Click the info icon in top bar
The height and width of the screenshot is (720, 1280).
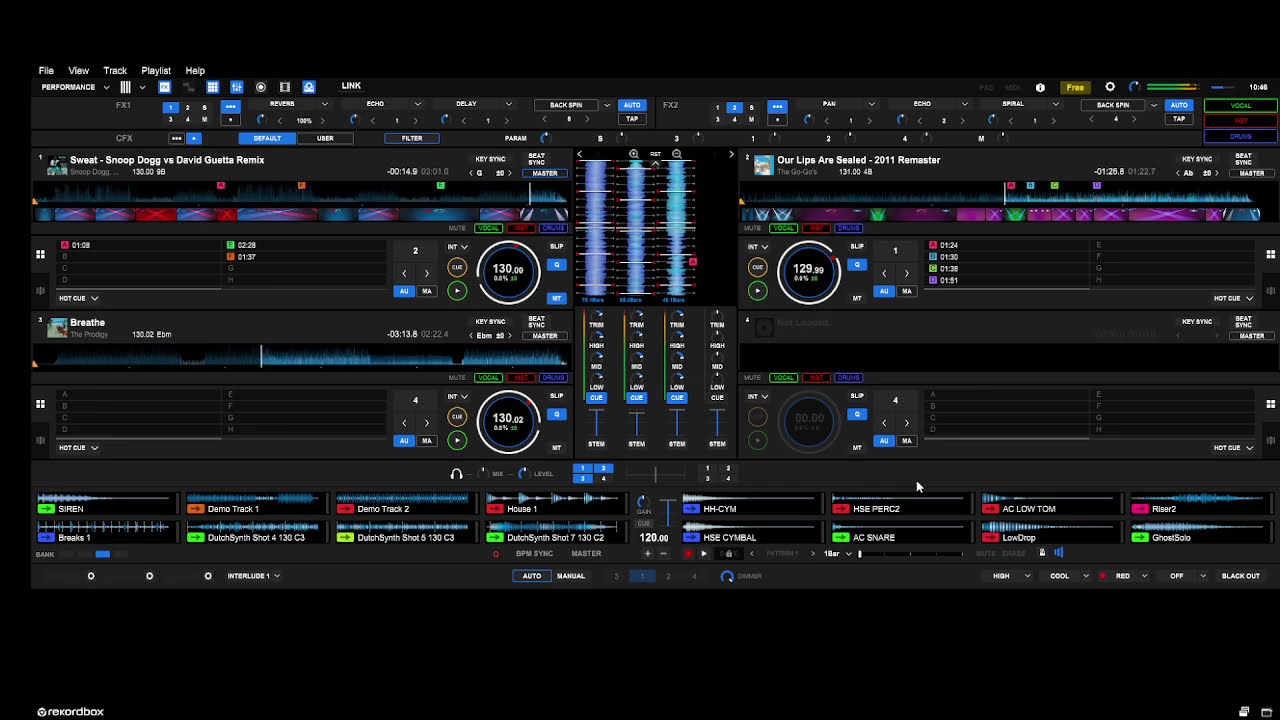click(x=1040, y=87)
